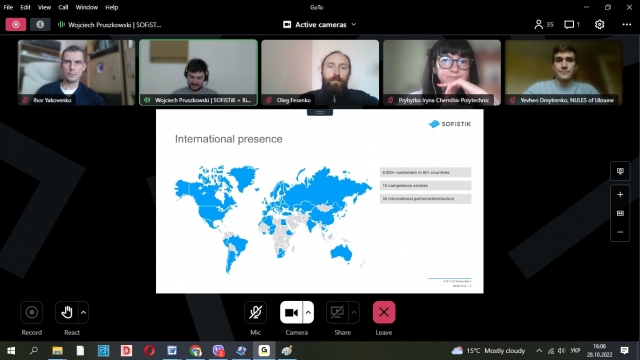
Task: Click the red recording indicator button
Action: click(16, 24)
